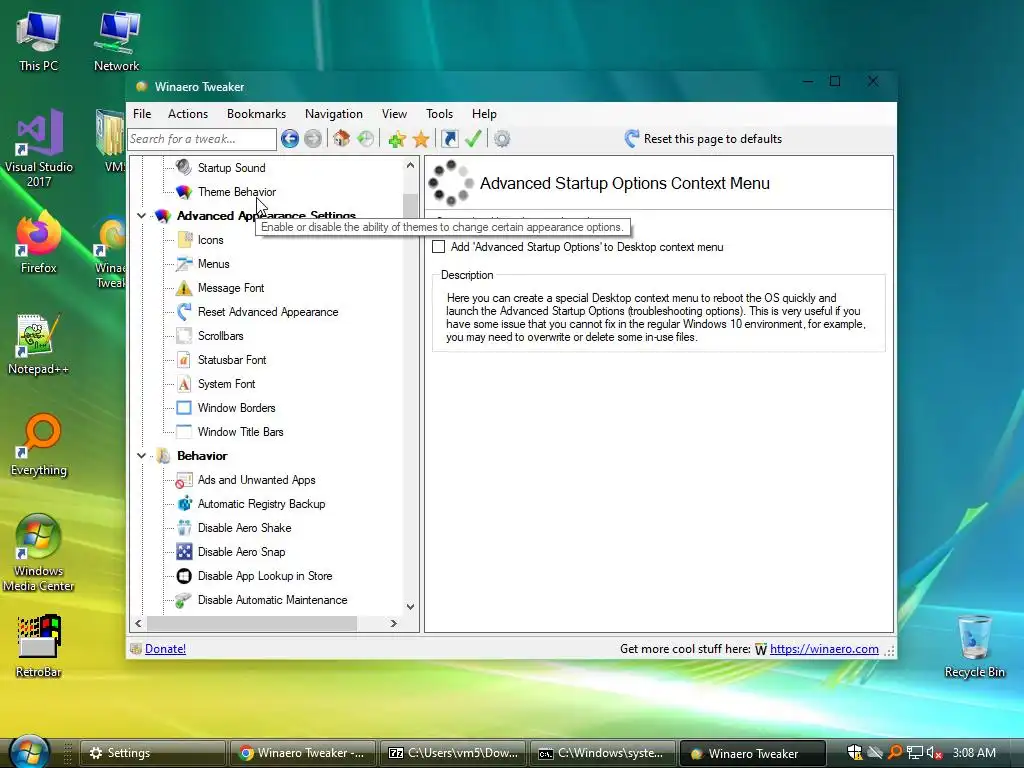Collapse Advanced Appearance Settings group
This screenshot has width=1024, height=768.
[x=141, y=216]
